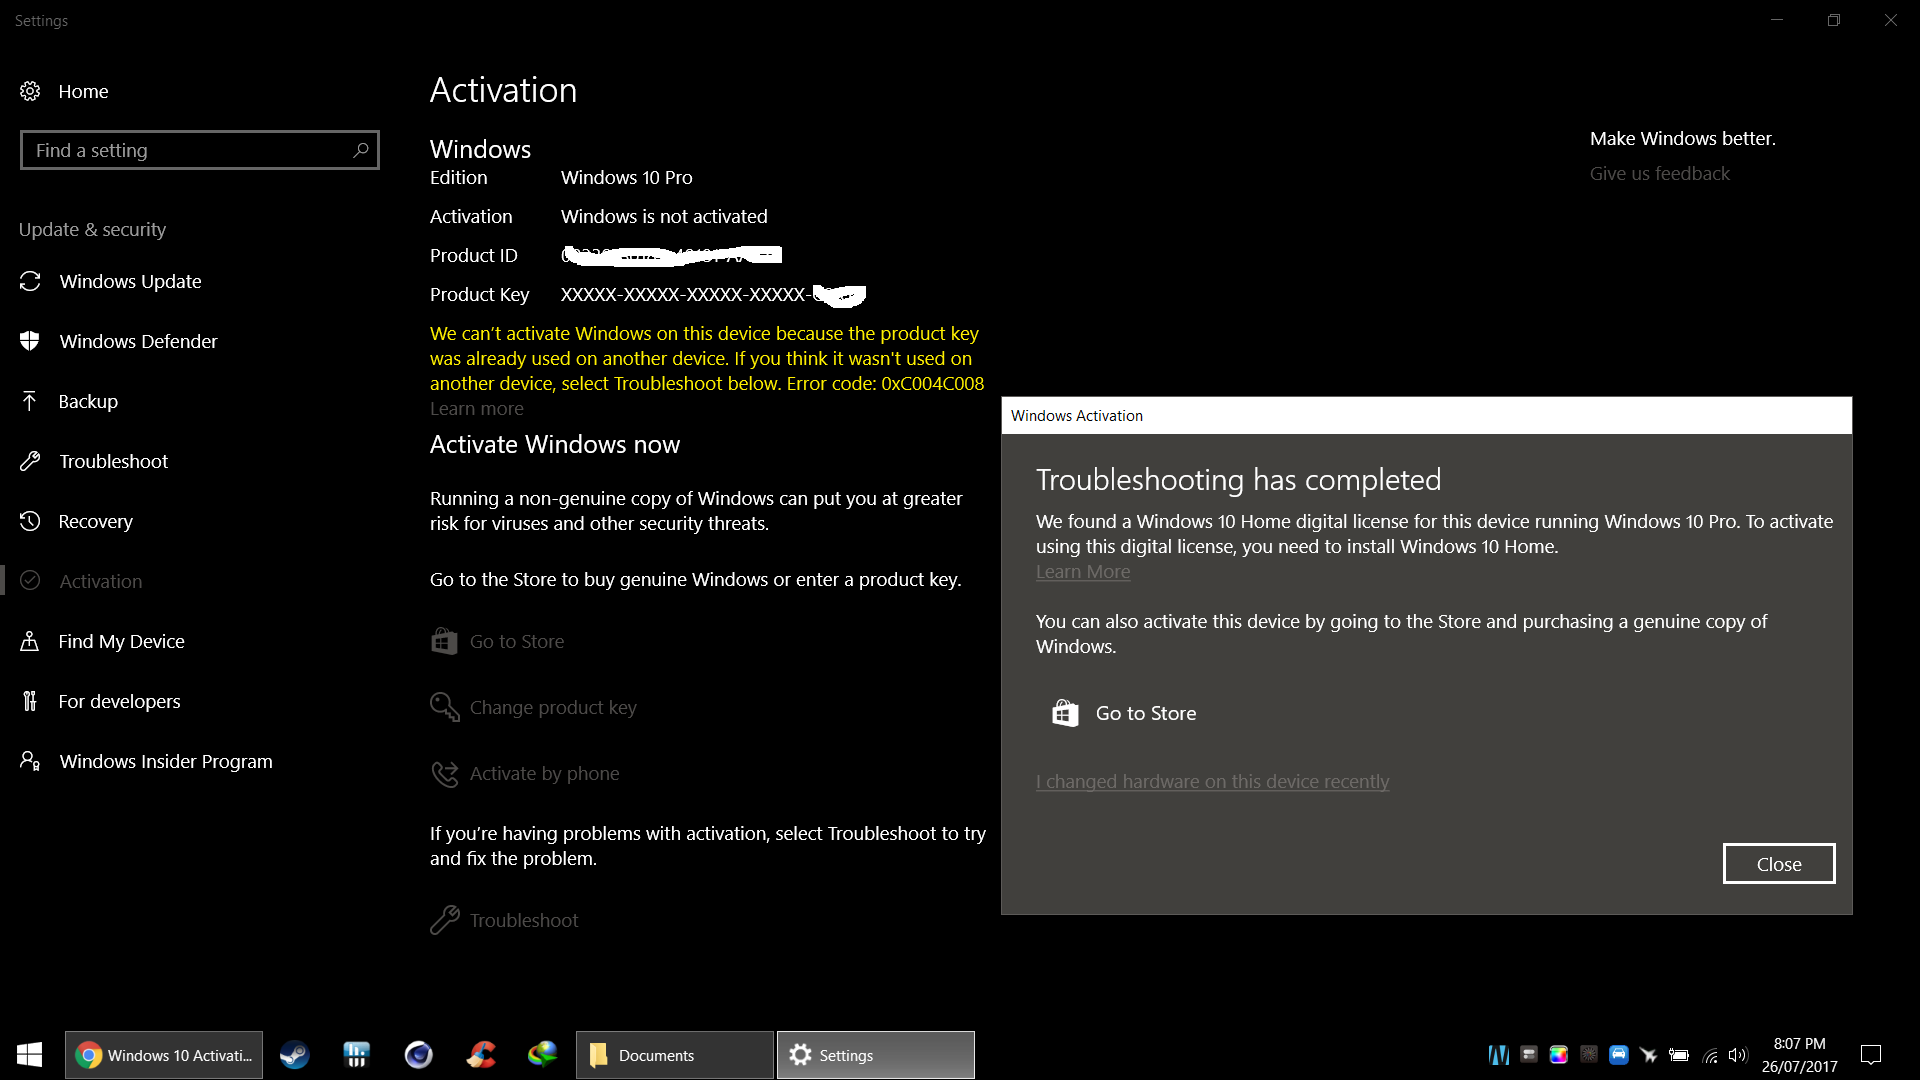Screen dimensions: 1920x1080
Task: Click the dark dotted circle tray icon
Action: coord(1589,1054)
